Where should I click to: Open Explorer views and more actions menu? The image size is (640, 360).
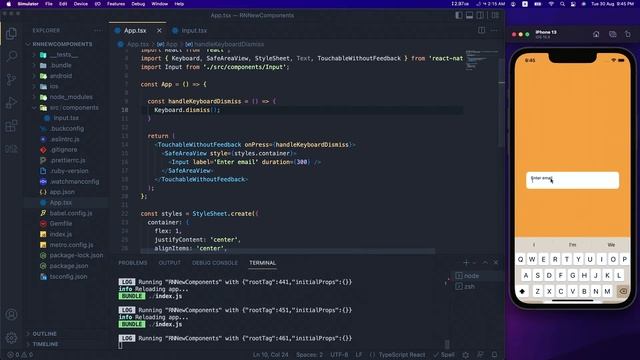tap(98, 31)
